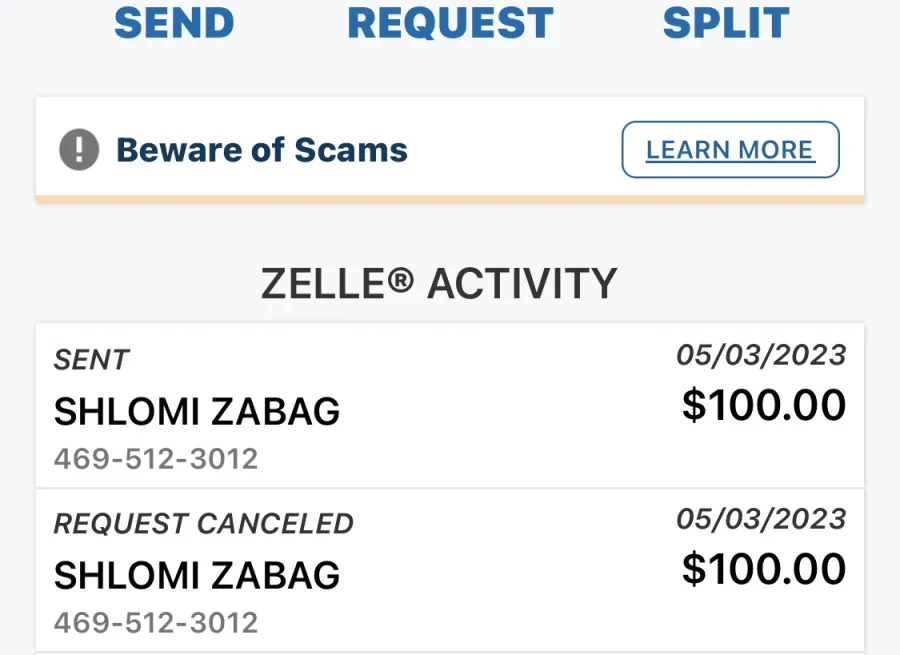Click the Beware of Scams text
This screenshot has height=655, width=900.
click(262, 150)
